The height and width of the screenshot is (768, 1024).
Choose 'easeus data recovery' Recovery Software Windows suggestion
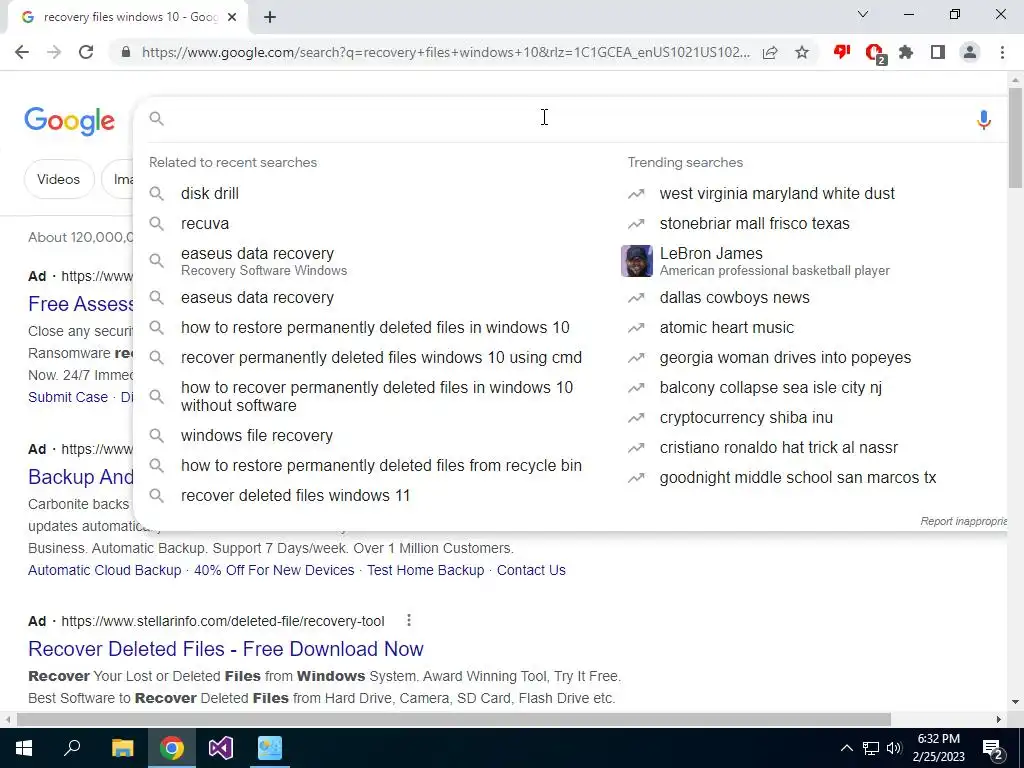click(264, 261)
